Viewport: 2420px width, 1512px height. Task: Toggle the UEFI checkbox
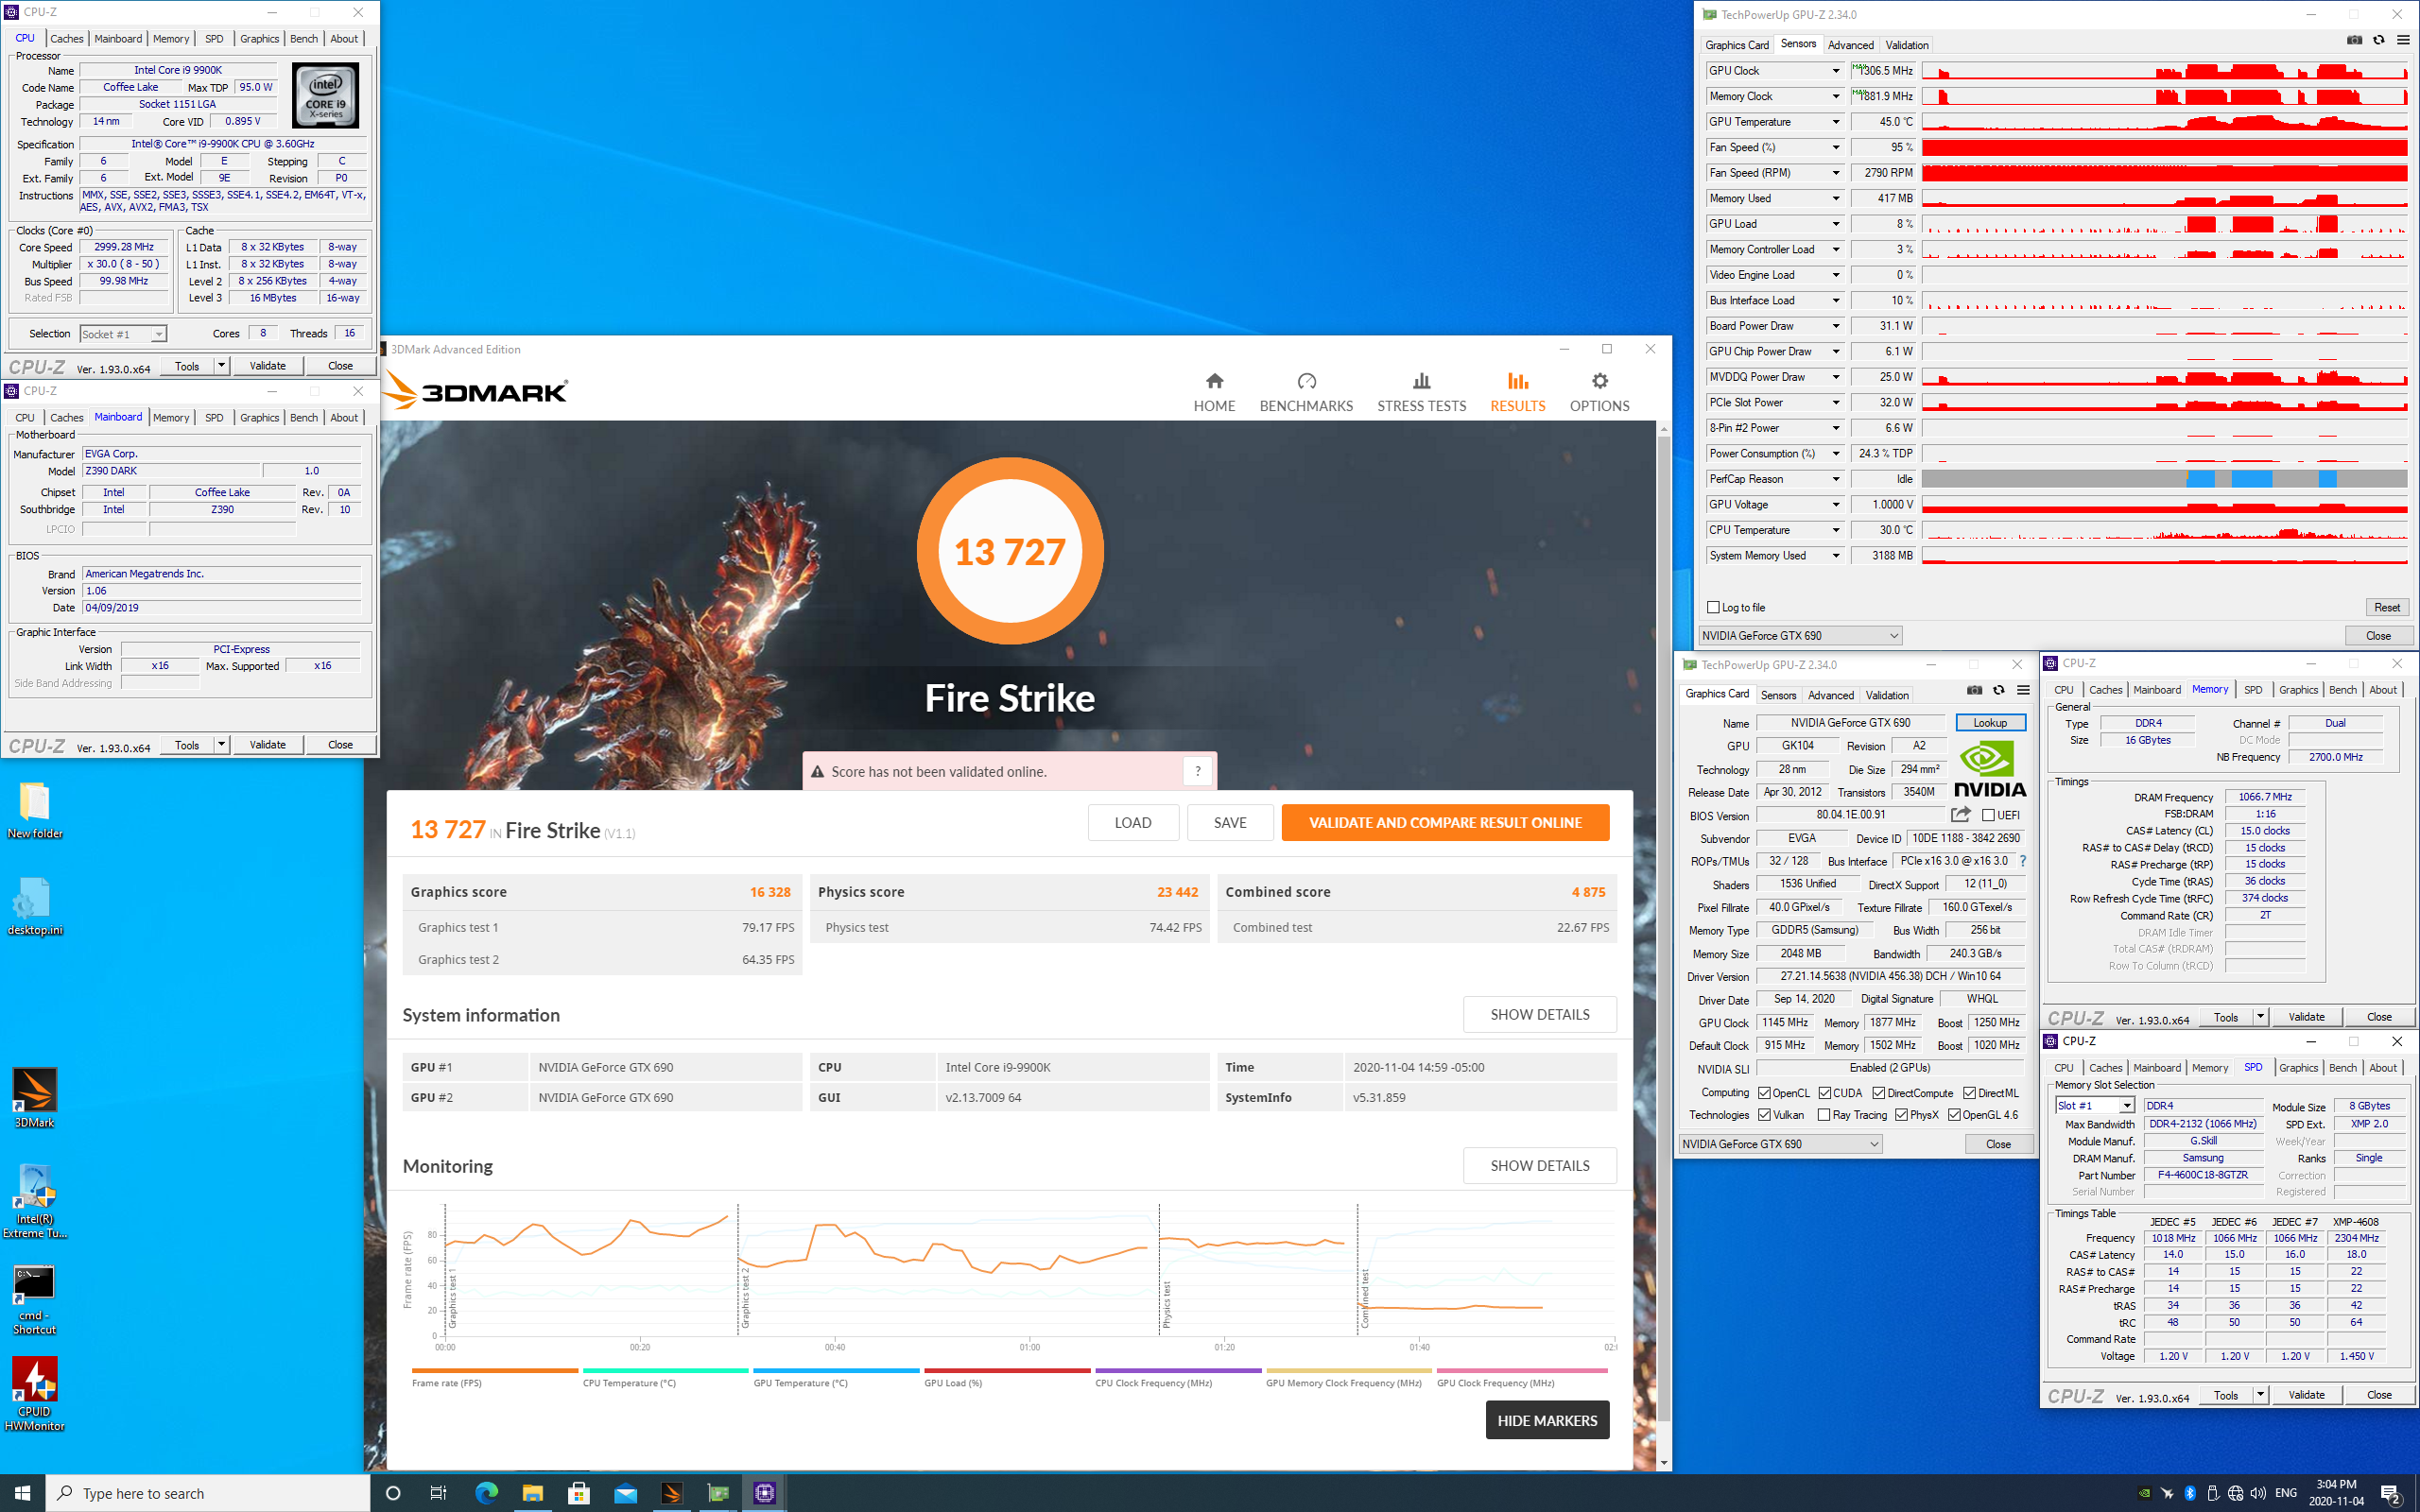(1988, 815)
